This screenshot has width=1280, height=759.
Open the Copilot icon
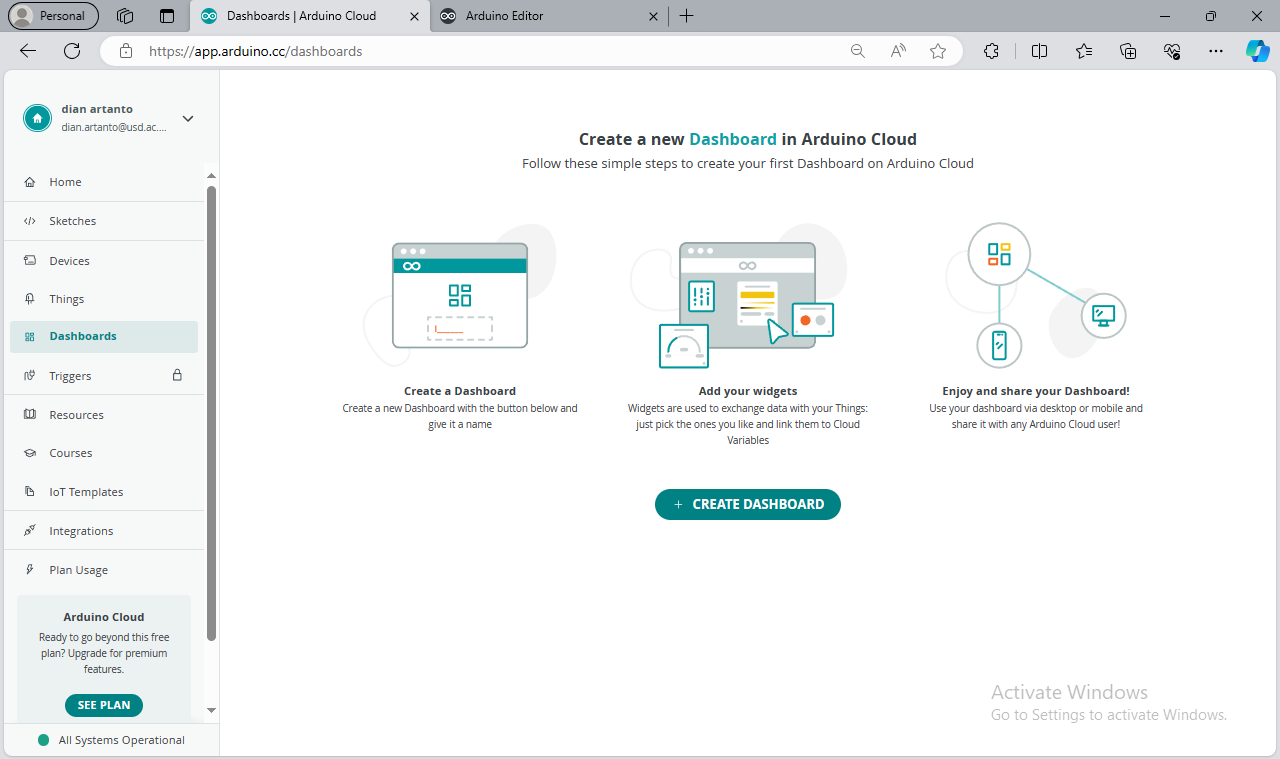pyautogui.click(x=1257, y=51)
